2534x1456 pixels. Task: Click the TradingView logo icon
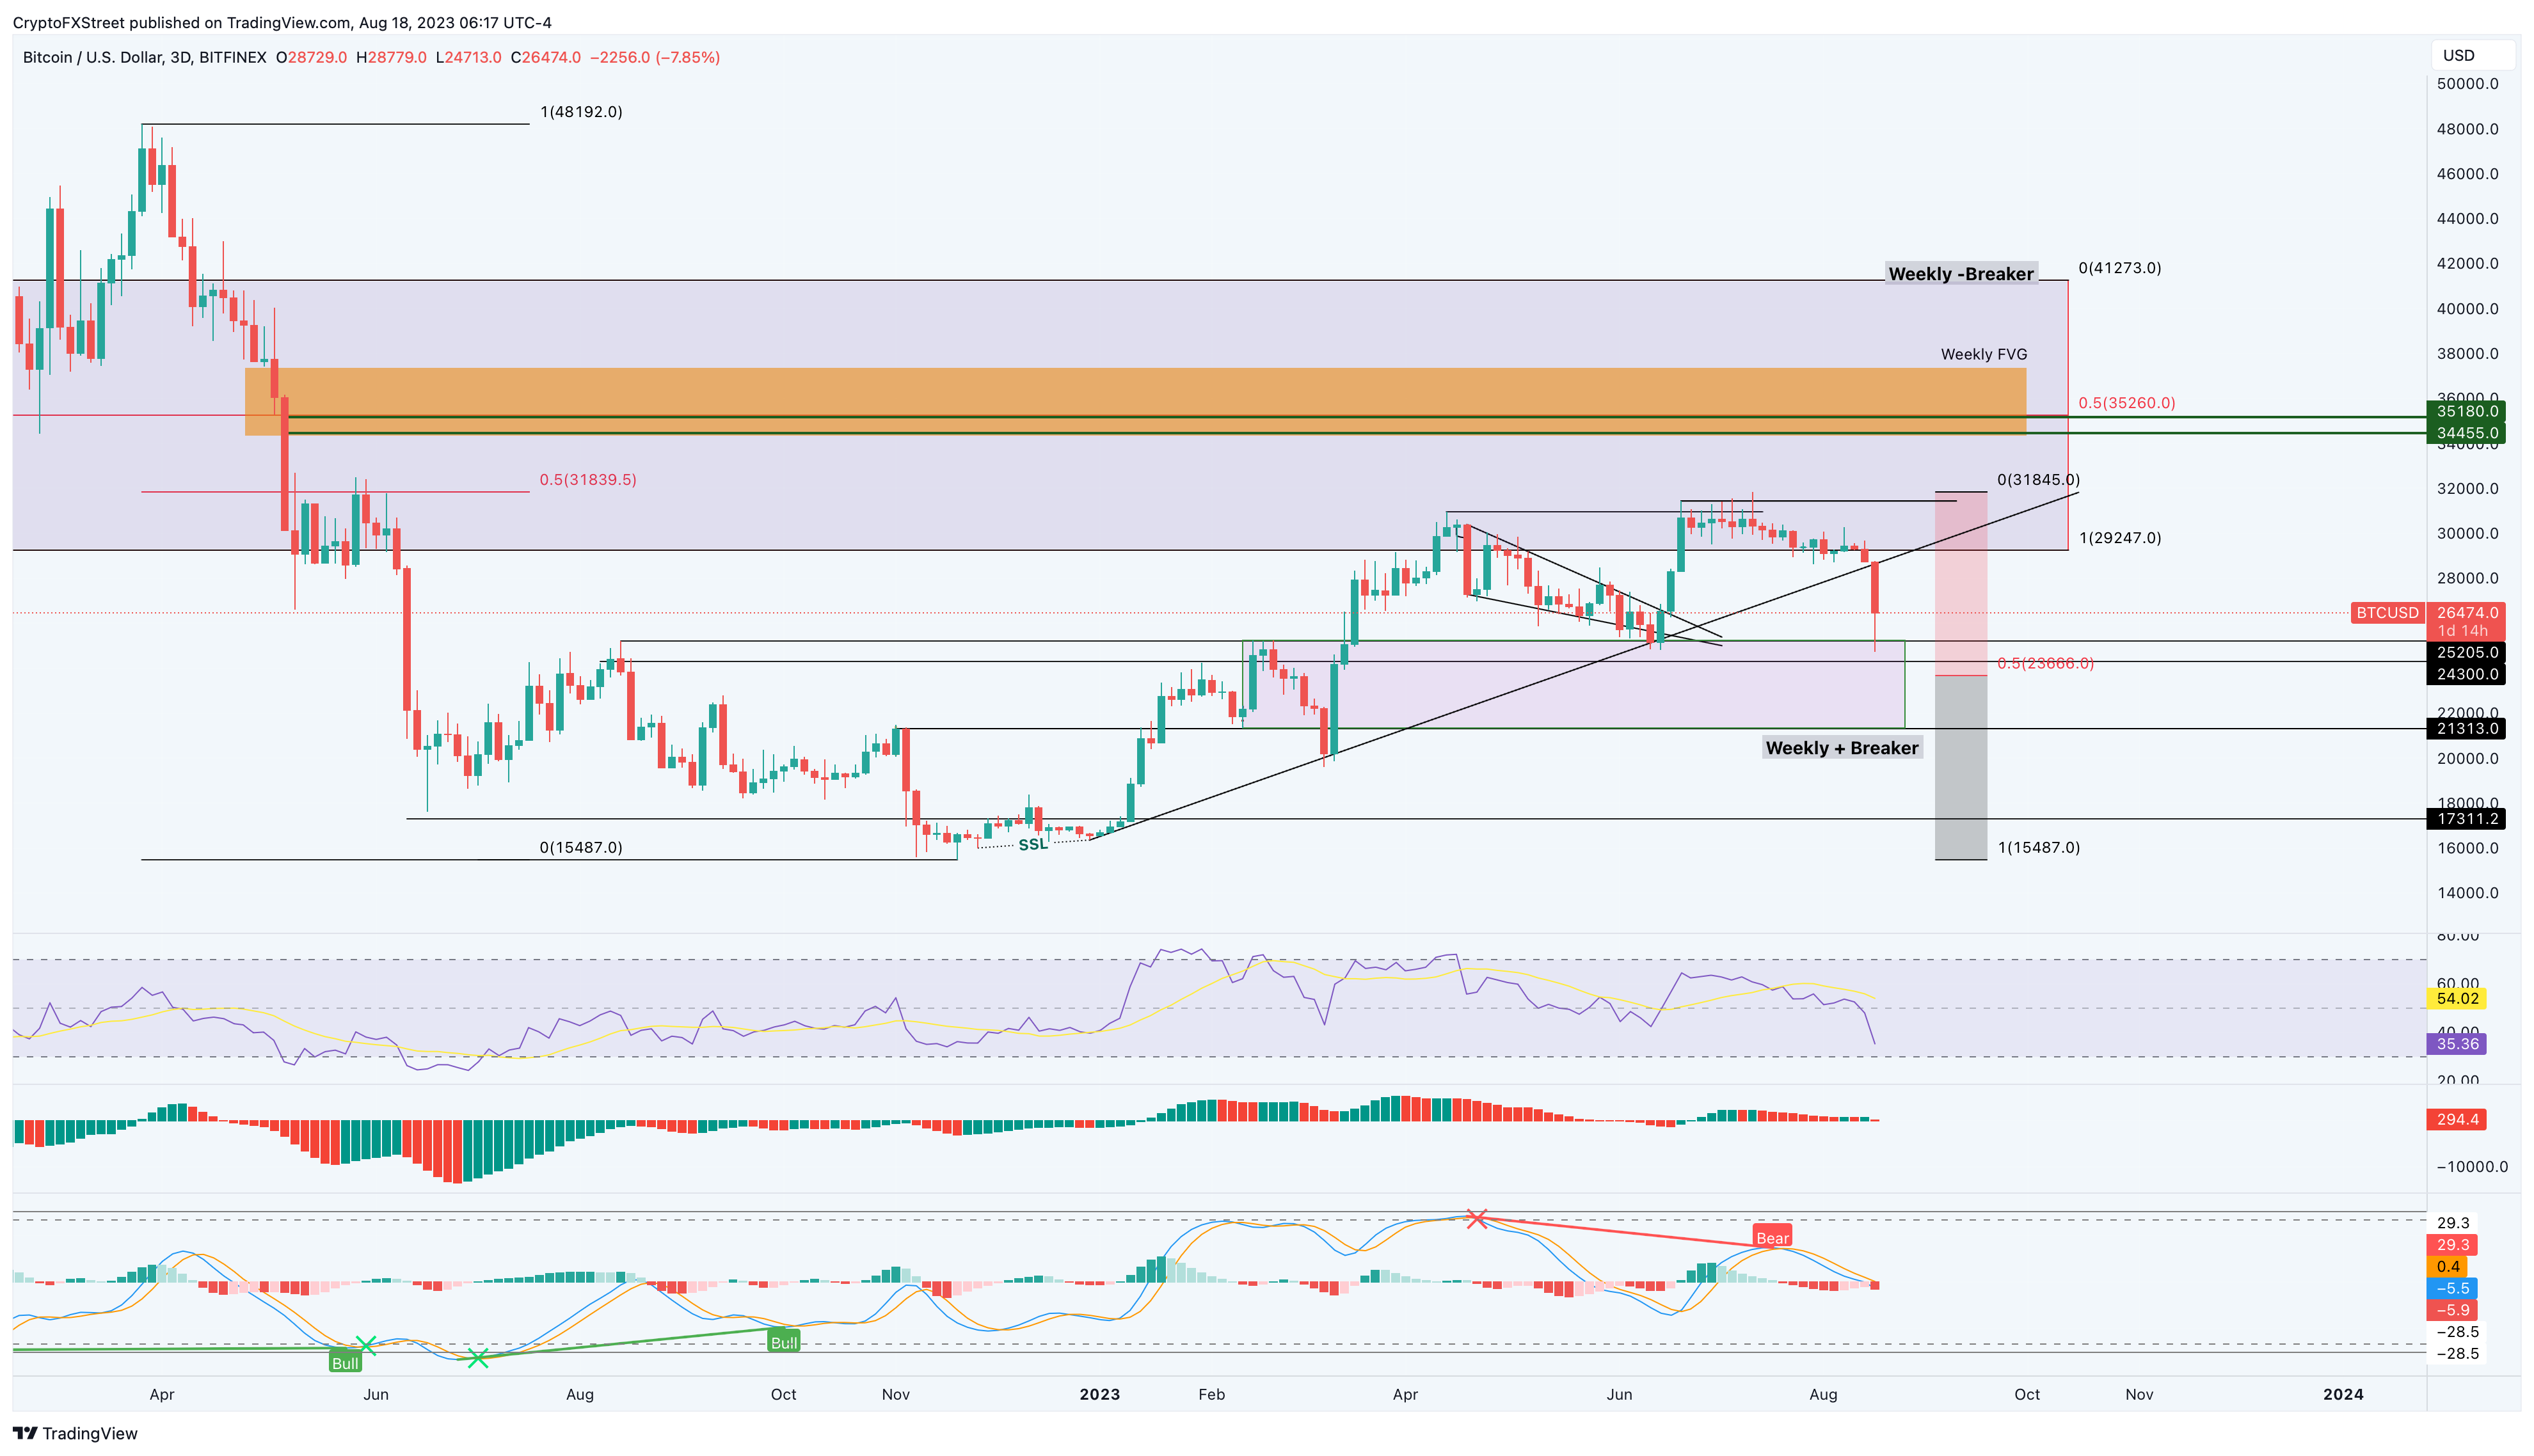tap(25, 1433)
